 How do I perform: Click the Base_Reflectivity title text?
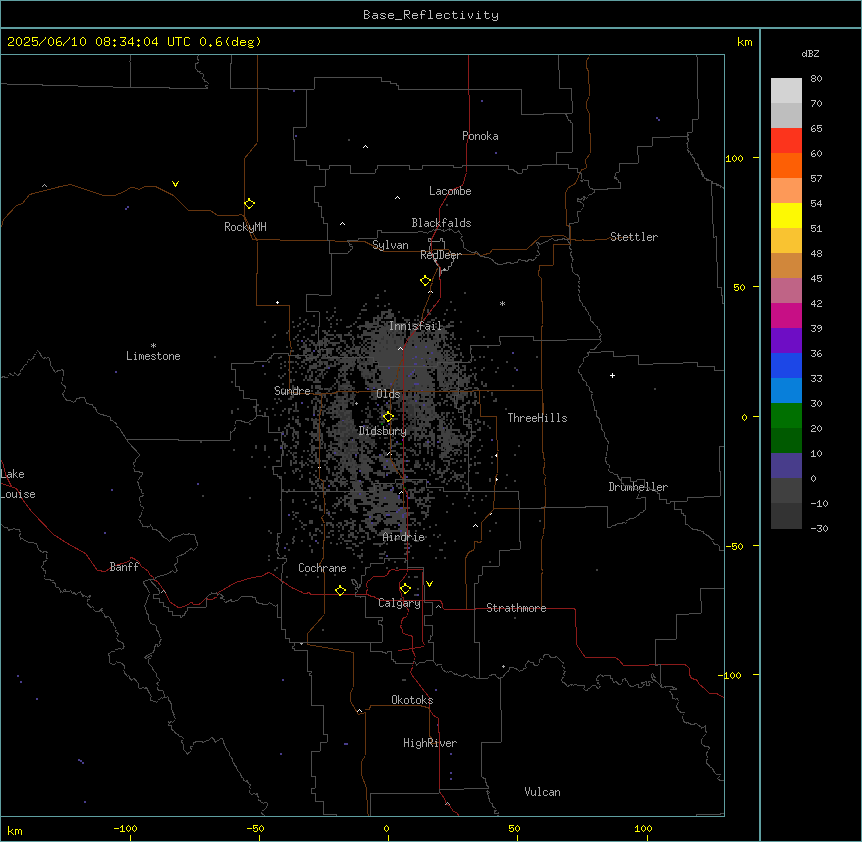(431, 15)
